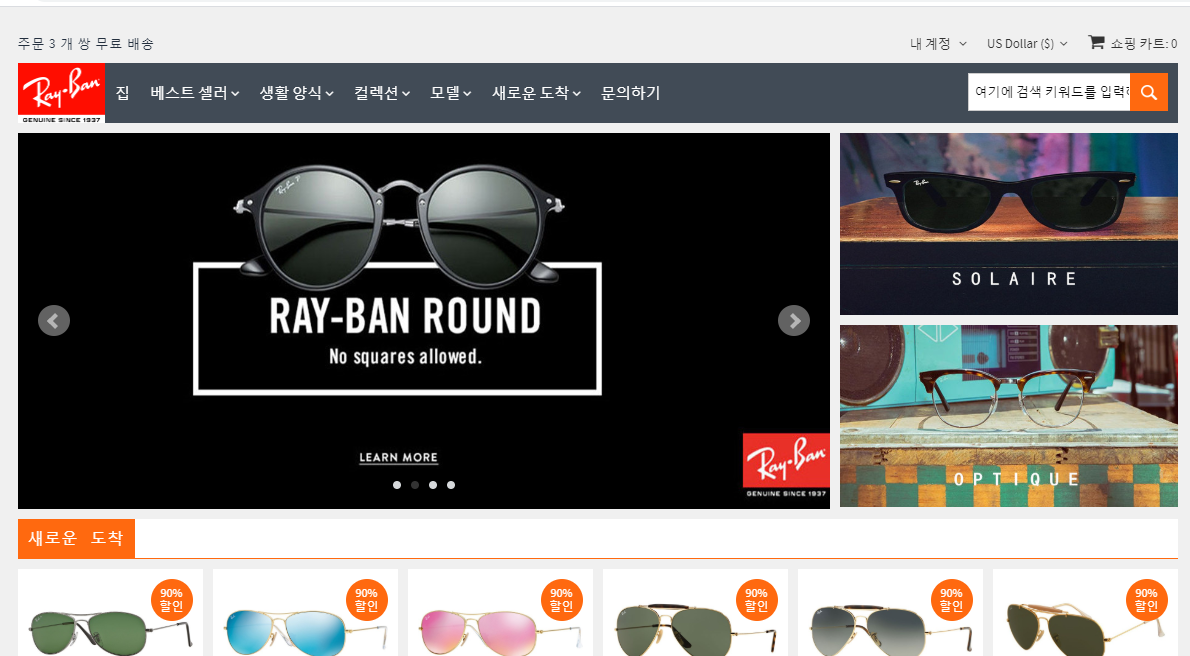The width and height of the screenshot is (1190, 656).
Task: Open the US Dollar ($) currency dropdown
Action: (x=1027, y=44)
